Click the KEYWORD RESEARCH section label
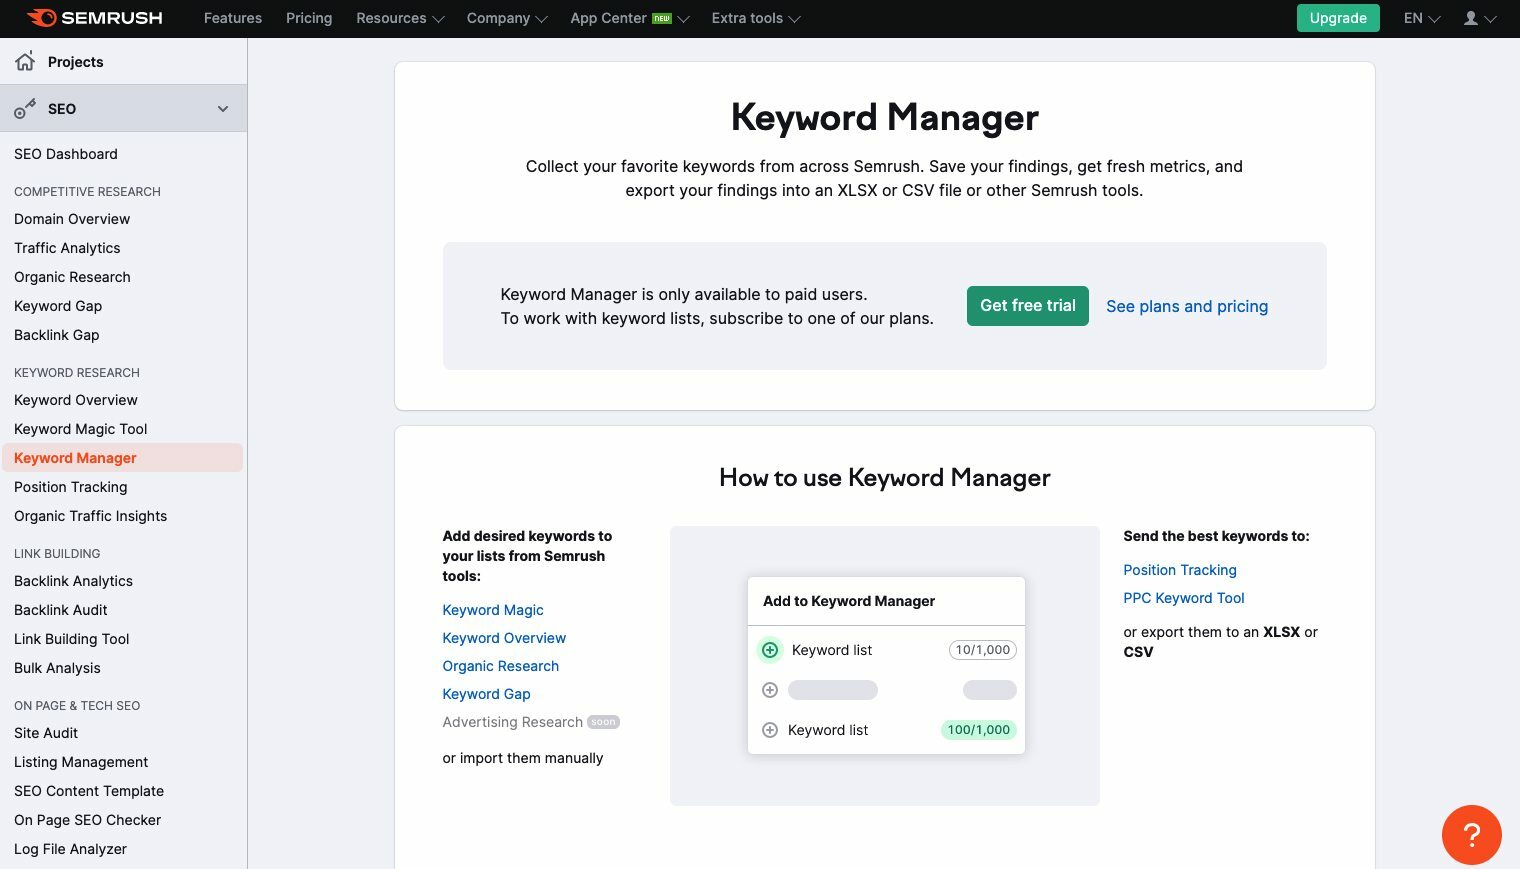Screen dimensions: 1520x869 point(77,373)
